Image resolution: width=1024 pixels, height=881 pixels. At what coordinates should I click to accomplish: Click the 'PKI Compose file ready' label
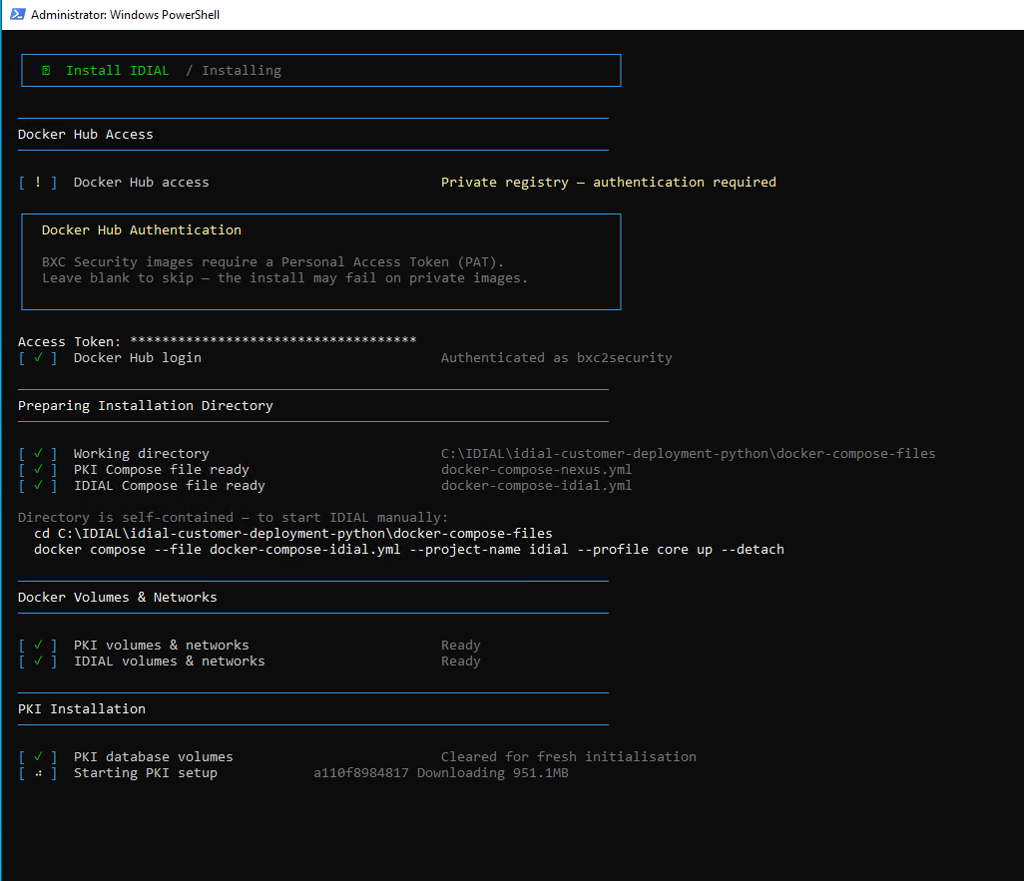coord(161,470)
